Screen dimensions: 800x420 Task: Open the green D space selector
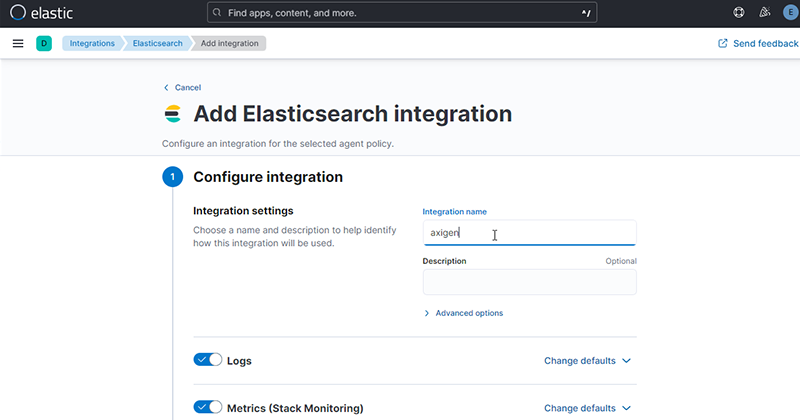click(44, 43)
